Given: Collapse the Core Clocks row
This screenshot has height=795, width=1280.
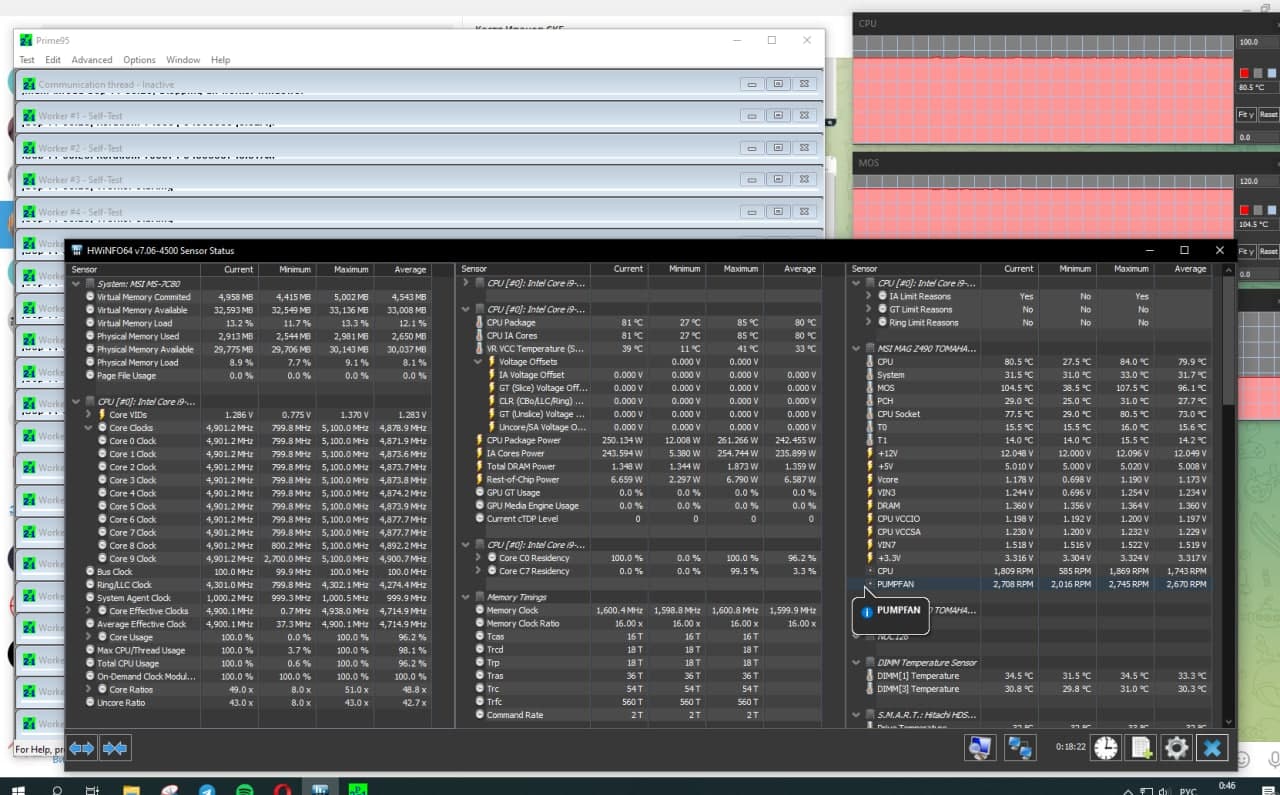Looking at the screenshot, I should coord(89,428).
